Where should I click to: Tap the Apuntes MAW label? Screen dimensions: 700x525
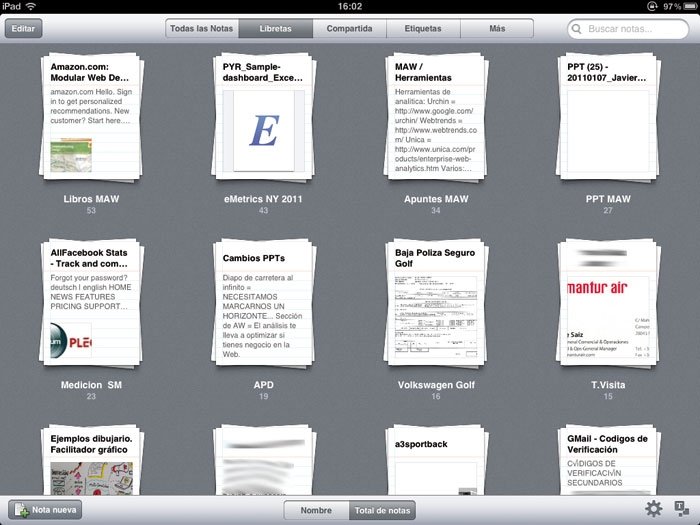pos(436,199)
